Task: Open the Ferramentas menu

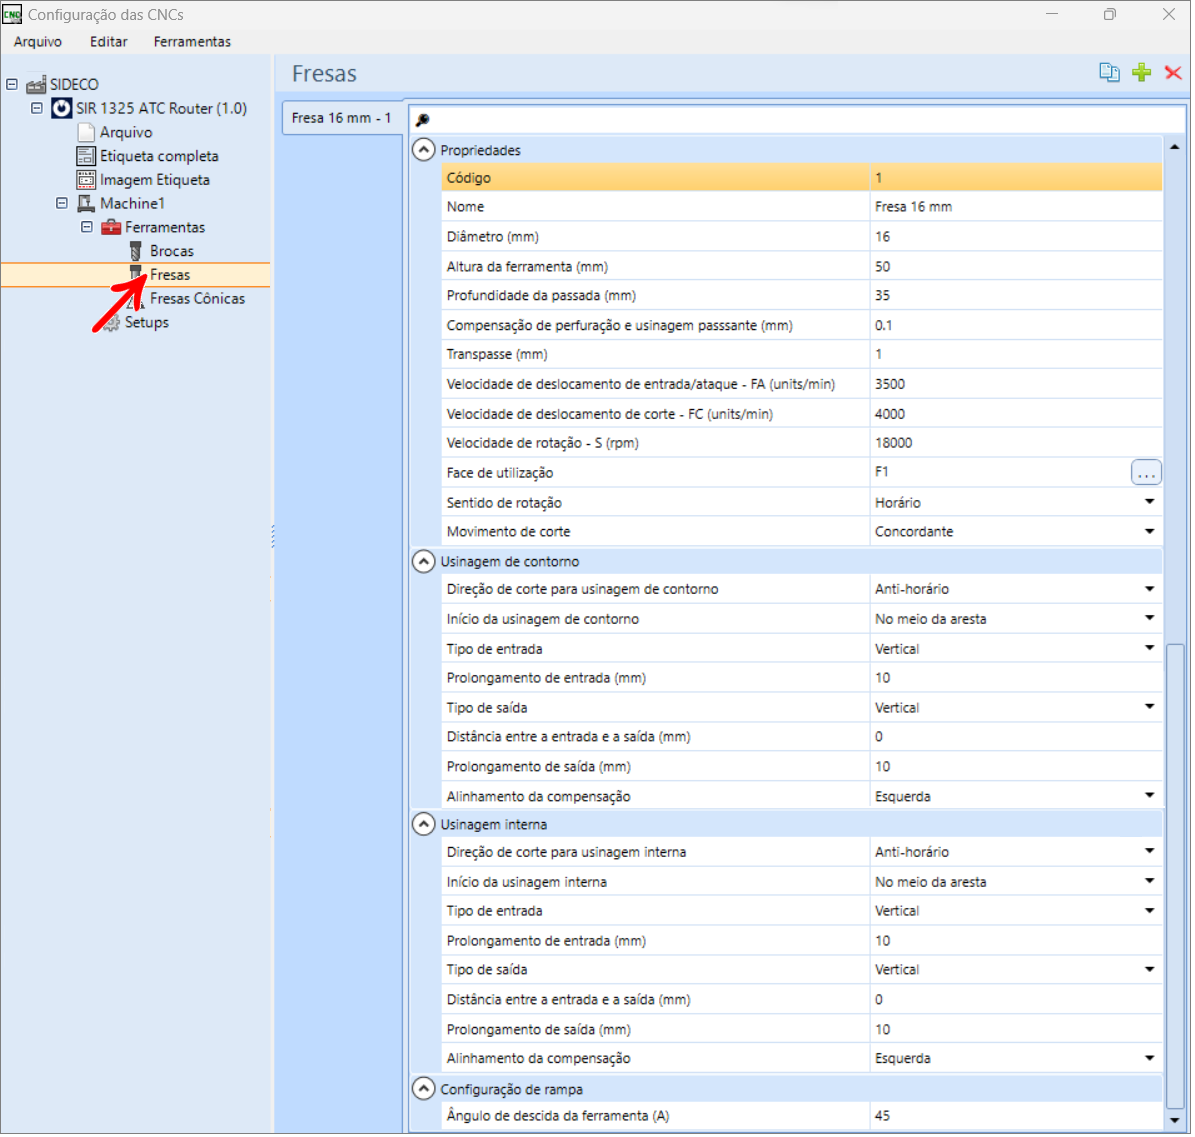Action: click(193, 42)
